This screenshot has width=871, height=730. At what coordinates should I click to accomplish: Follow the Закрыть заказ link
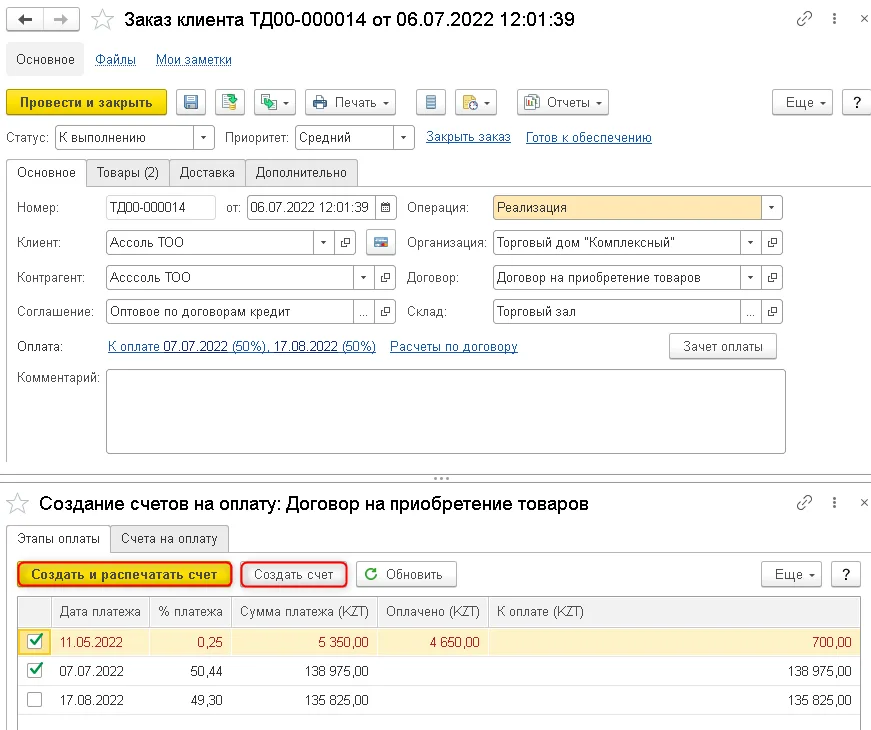tap(468, 137)
